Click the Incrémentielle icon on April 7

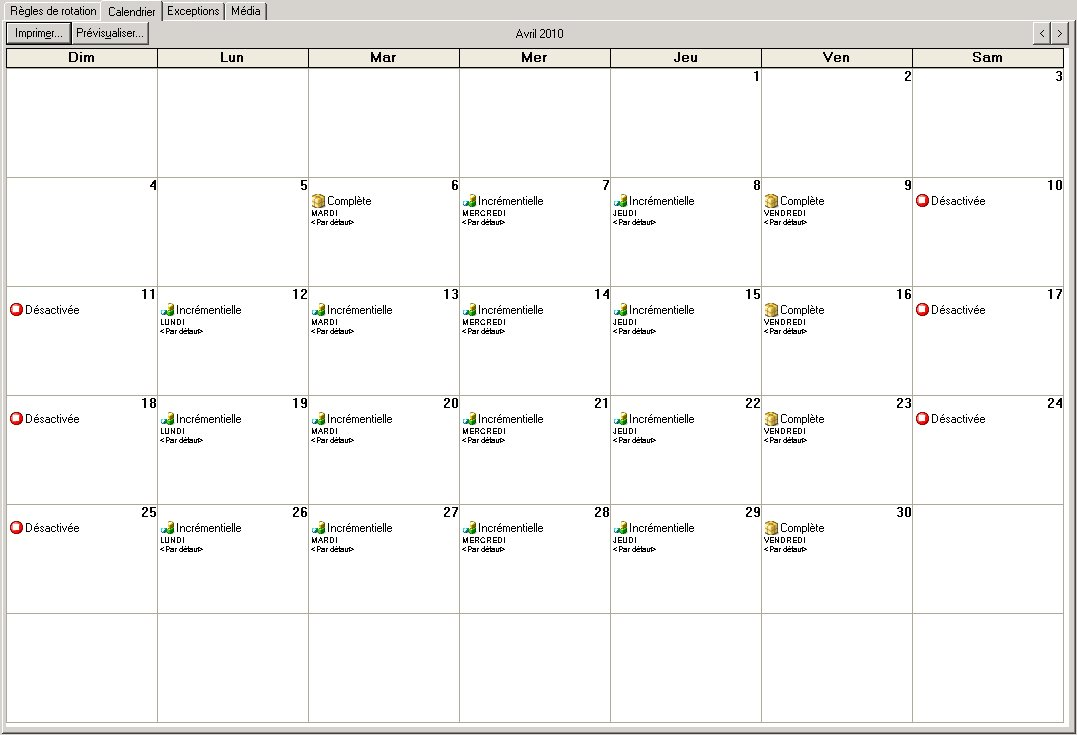coord(469,201)
